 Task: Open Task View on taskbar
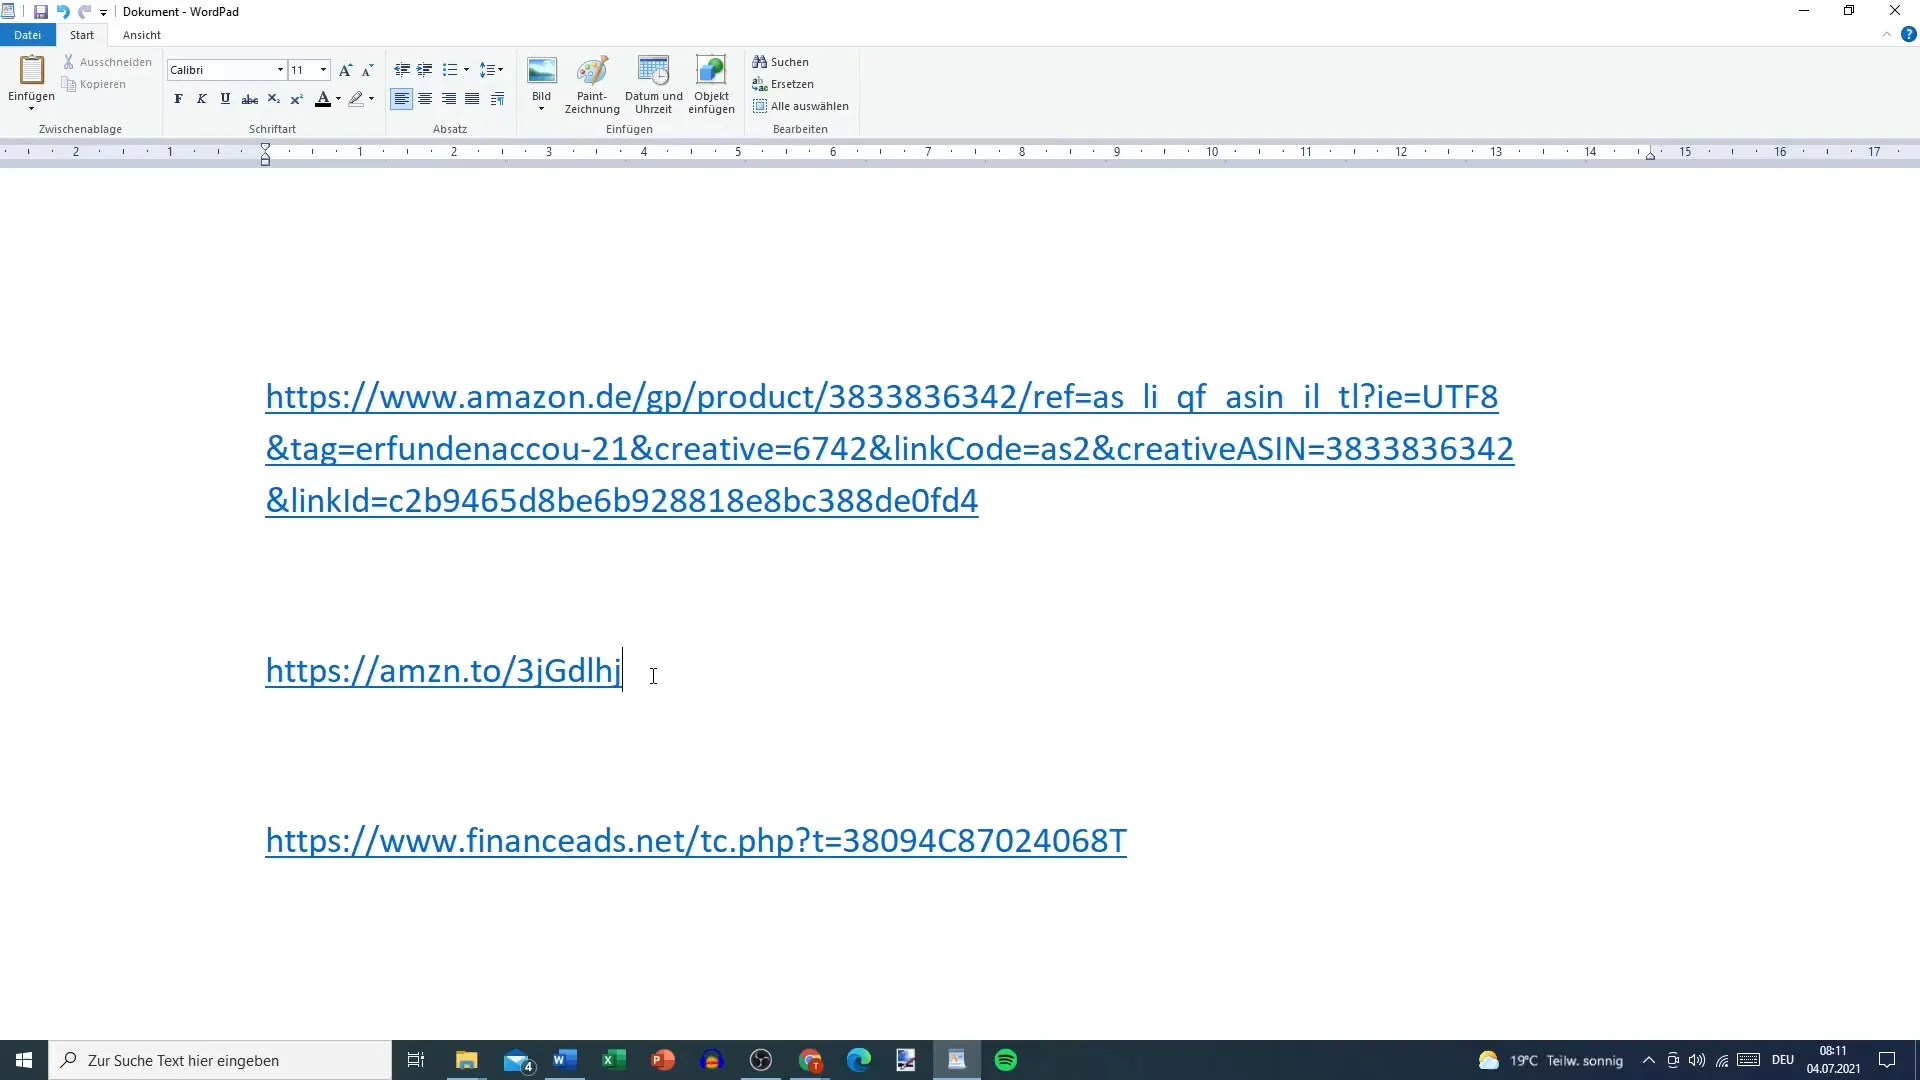pyautogui.click(x=416, y=1060)
